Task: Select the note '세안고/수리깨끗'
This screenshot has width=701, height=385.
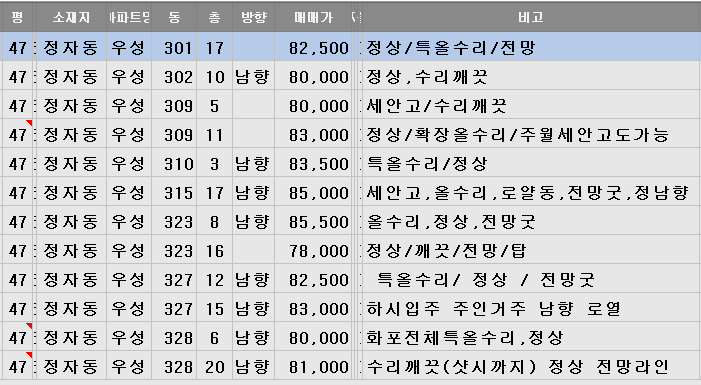Action: (436, 106)
